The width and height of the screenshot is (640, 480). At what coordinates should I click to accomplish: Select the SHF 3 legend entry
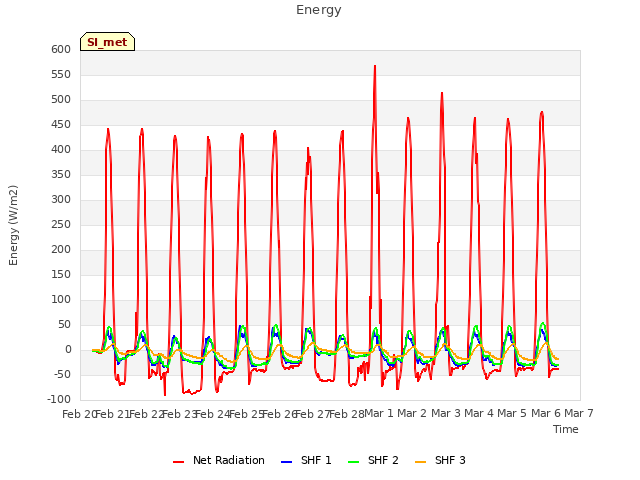[440, 460]
